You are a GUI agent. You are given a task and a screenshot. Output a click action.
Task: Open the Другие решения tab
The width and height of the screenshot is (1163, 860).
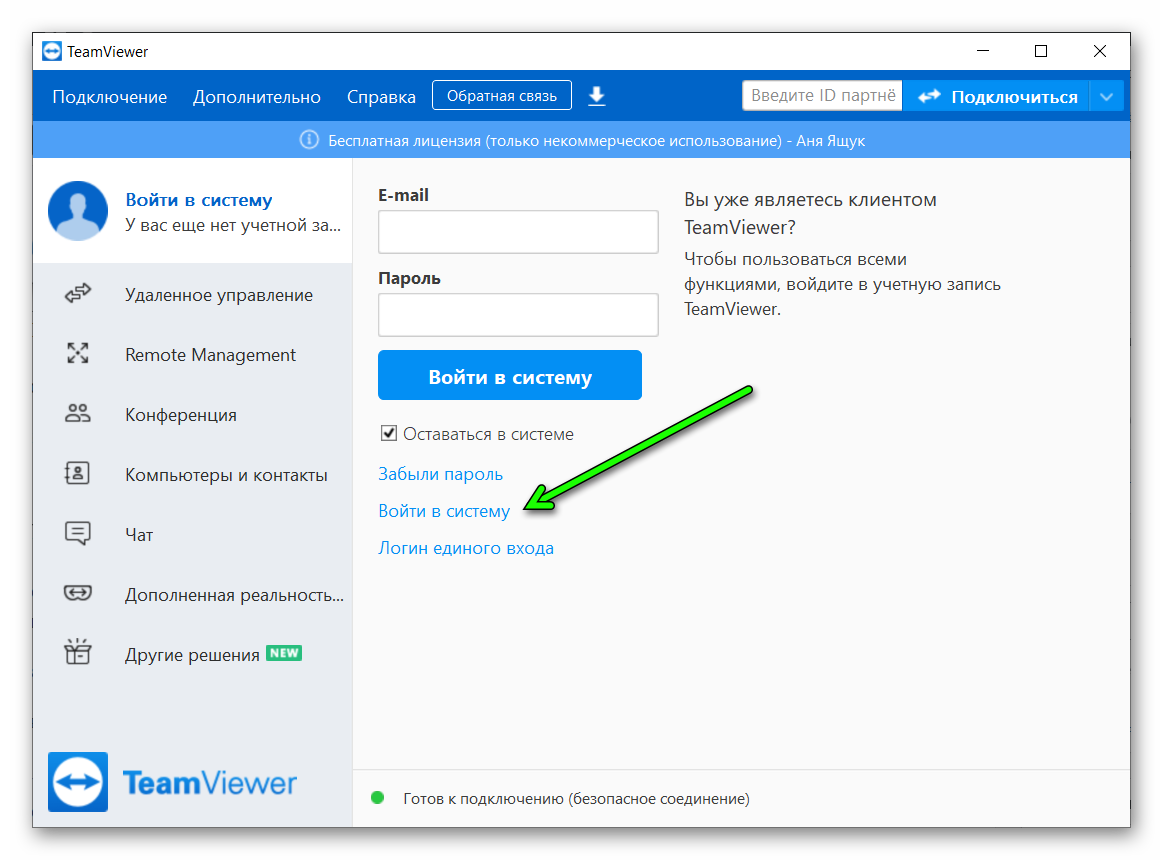pyautogui.click(x=192, y=654)
